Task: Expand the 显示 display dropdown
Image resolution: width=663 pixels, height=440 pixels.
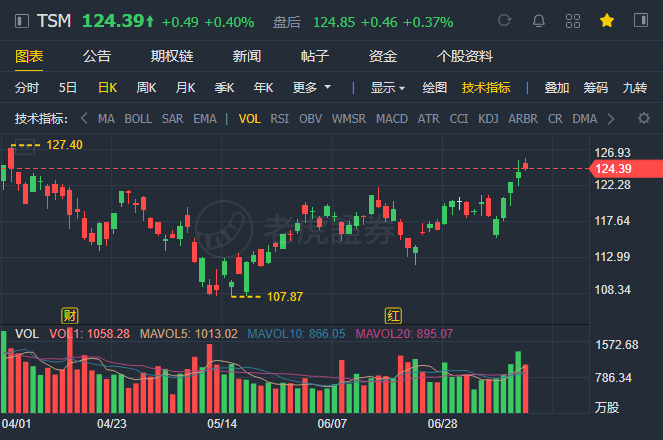Action: tap(388, 88)
